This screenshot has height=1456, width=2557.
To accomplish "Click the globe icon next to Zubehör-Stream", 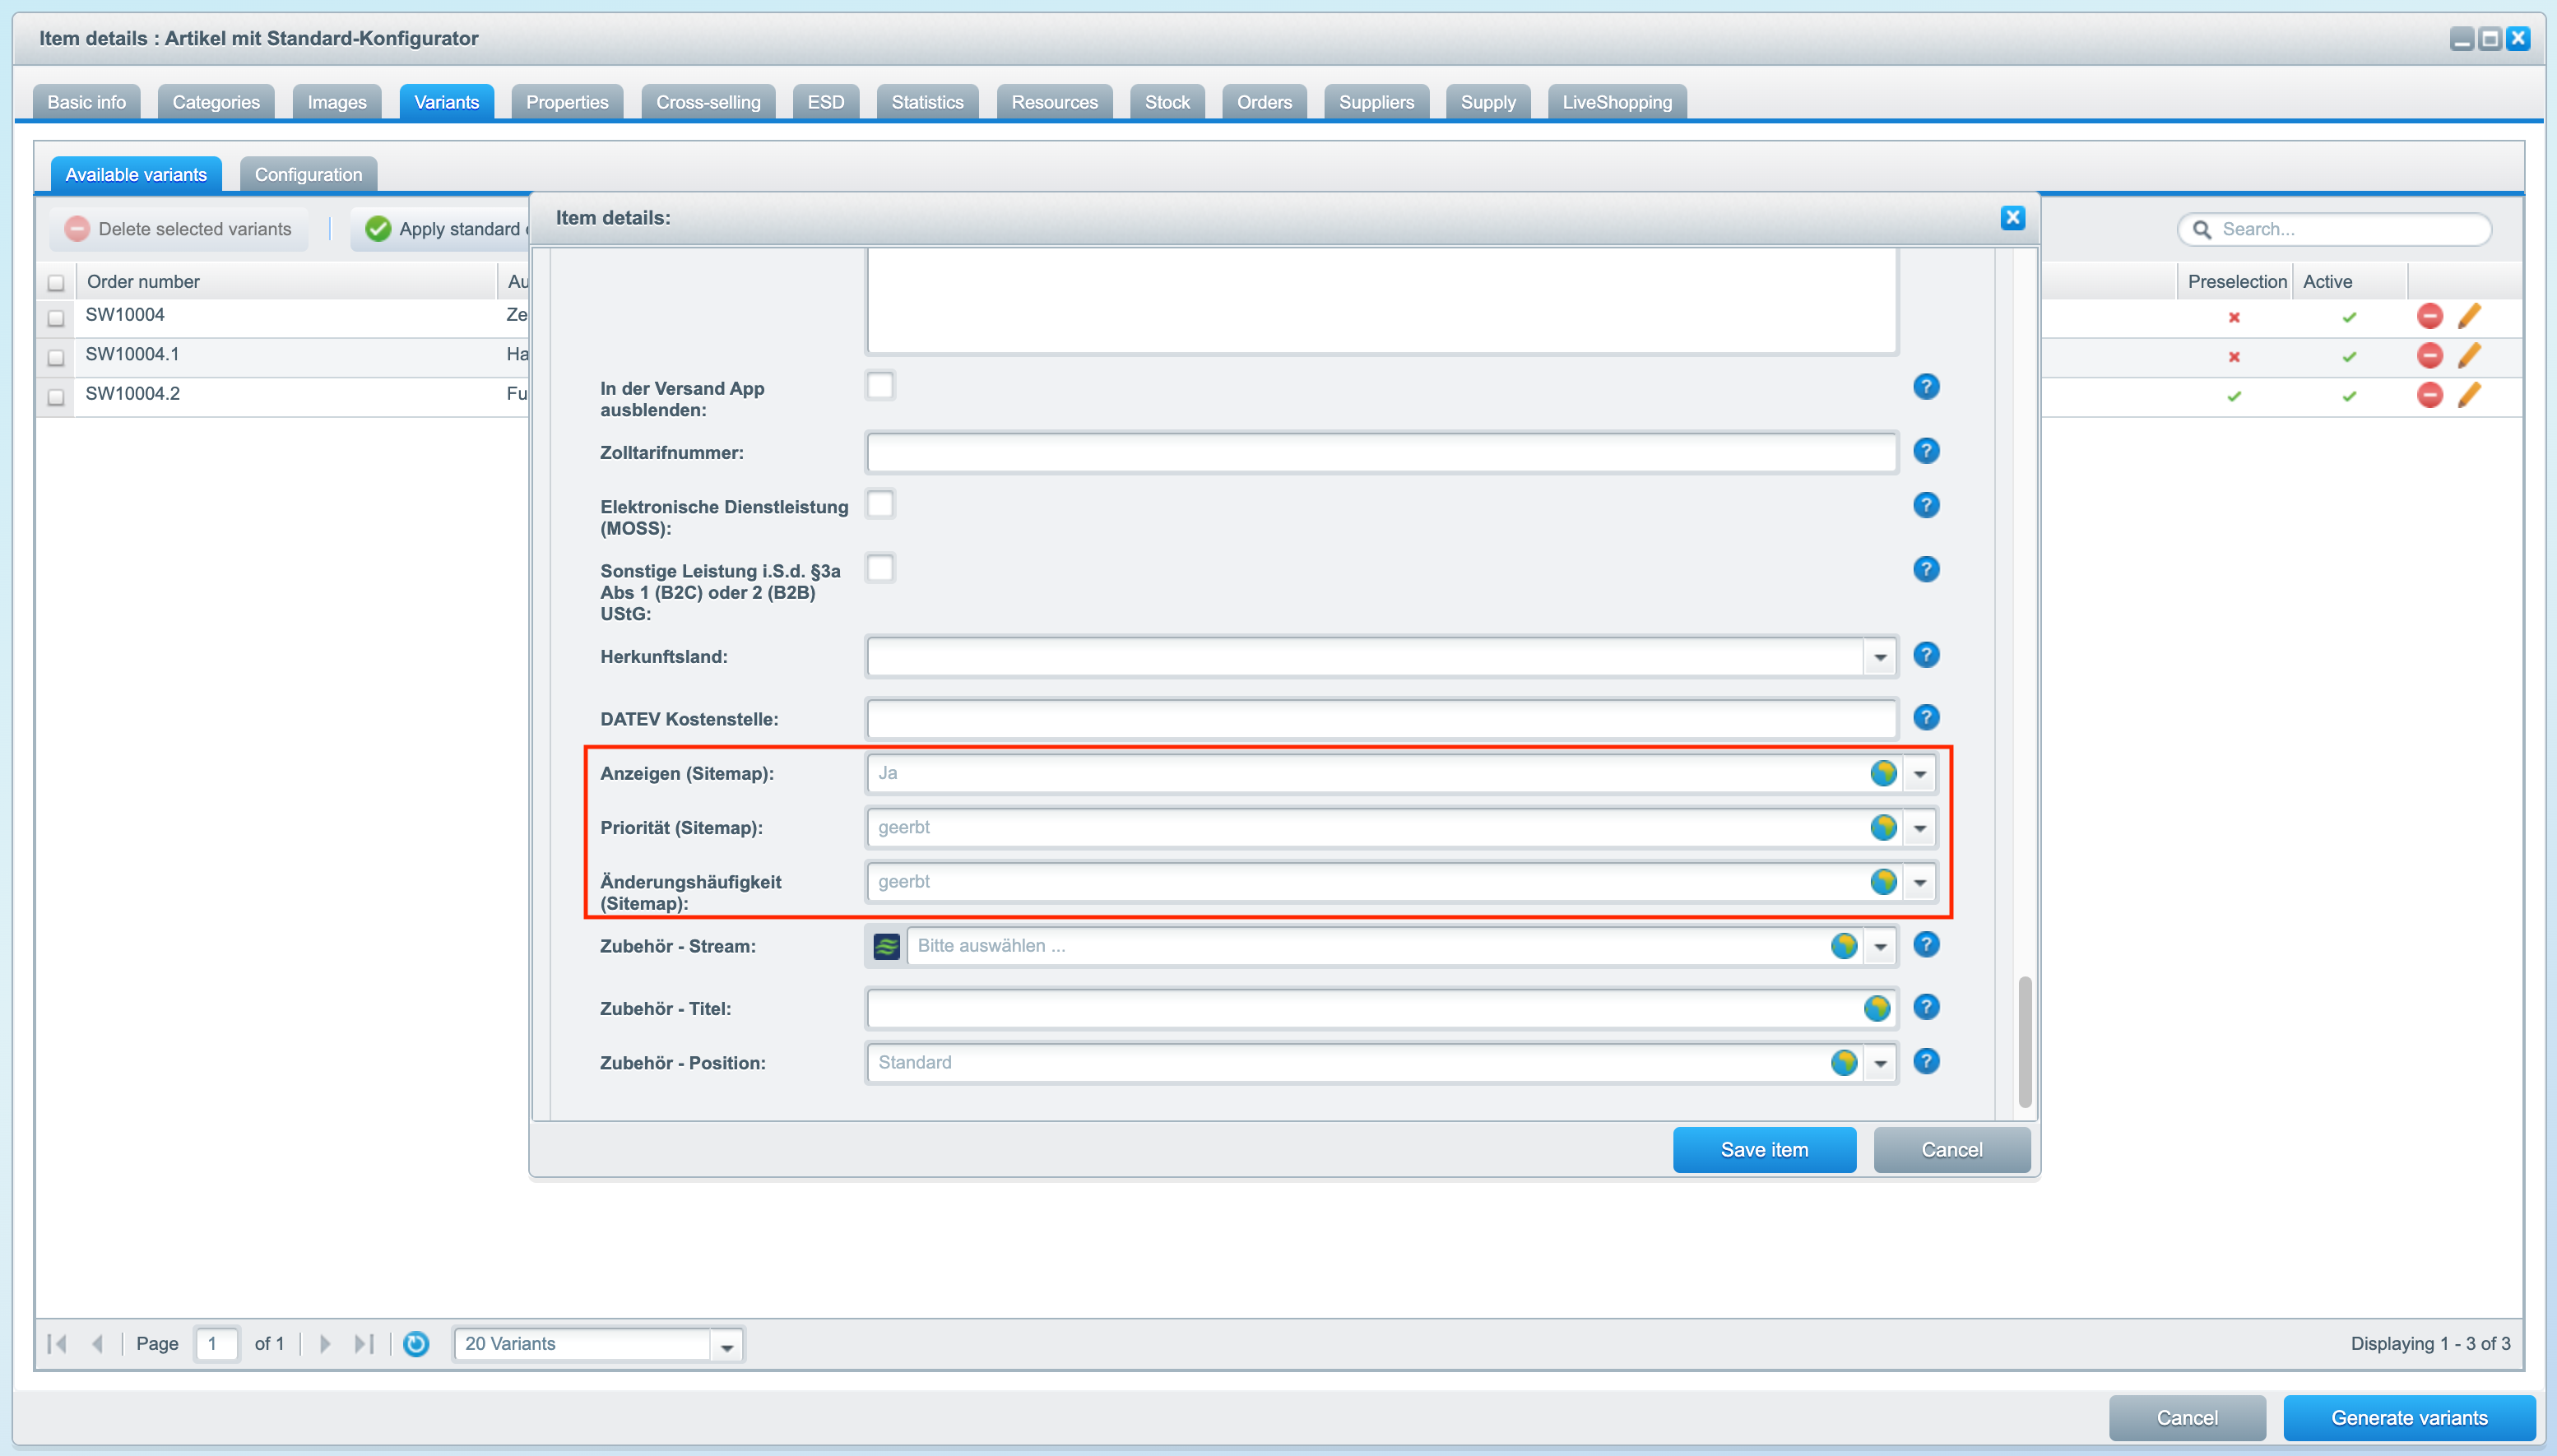I will [1844, 945].
